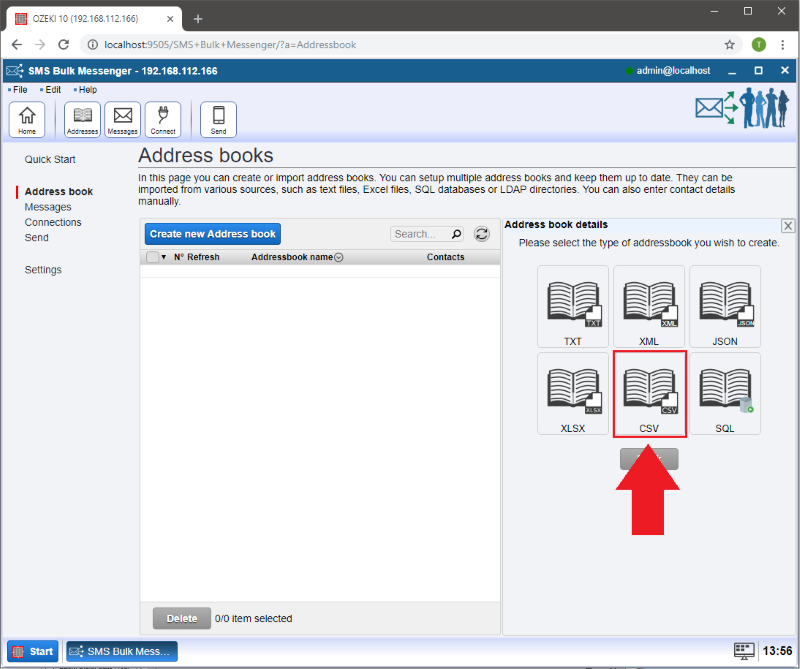Refresh the address book list
800x669 pixels.
pos(482,234)
